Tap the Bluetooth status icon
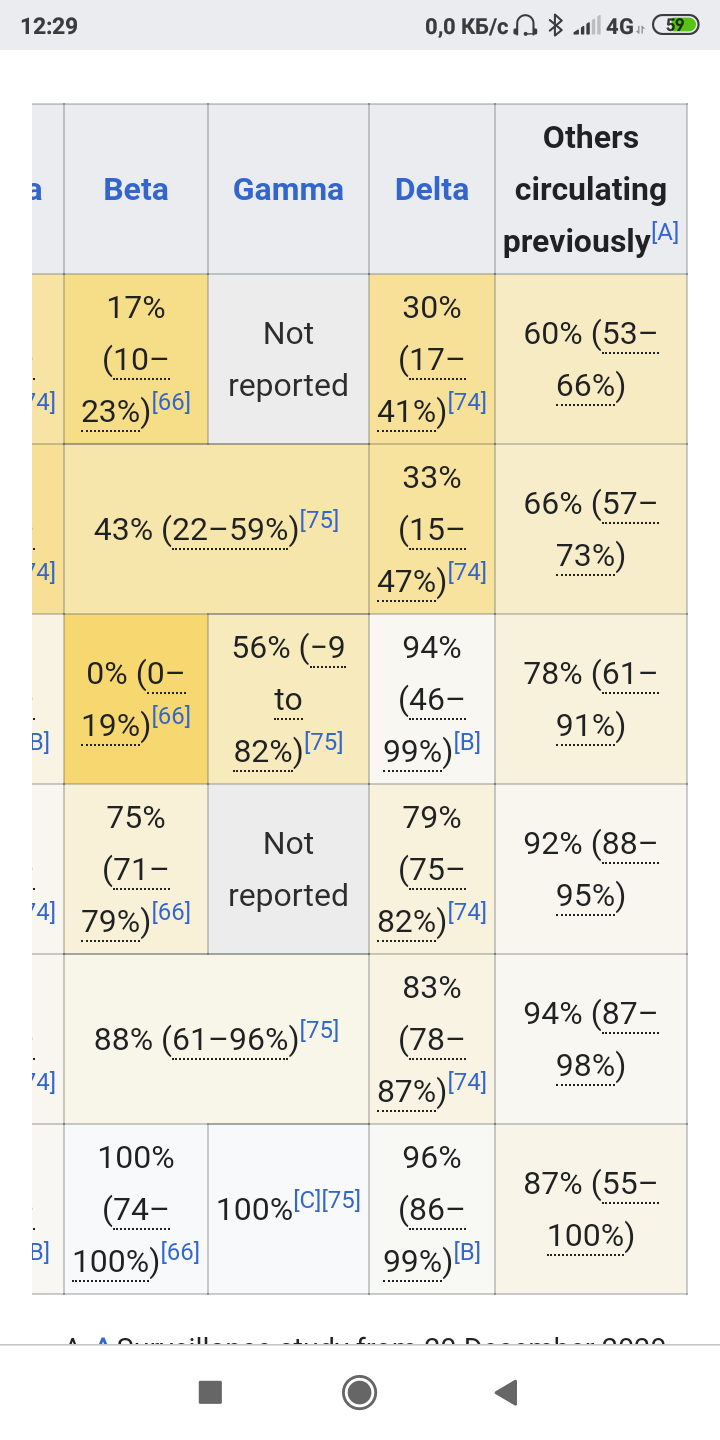Viewport: 720px width, 1440px height. click(x=555, y=26)
